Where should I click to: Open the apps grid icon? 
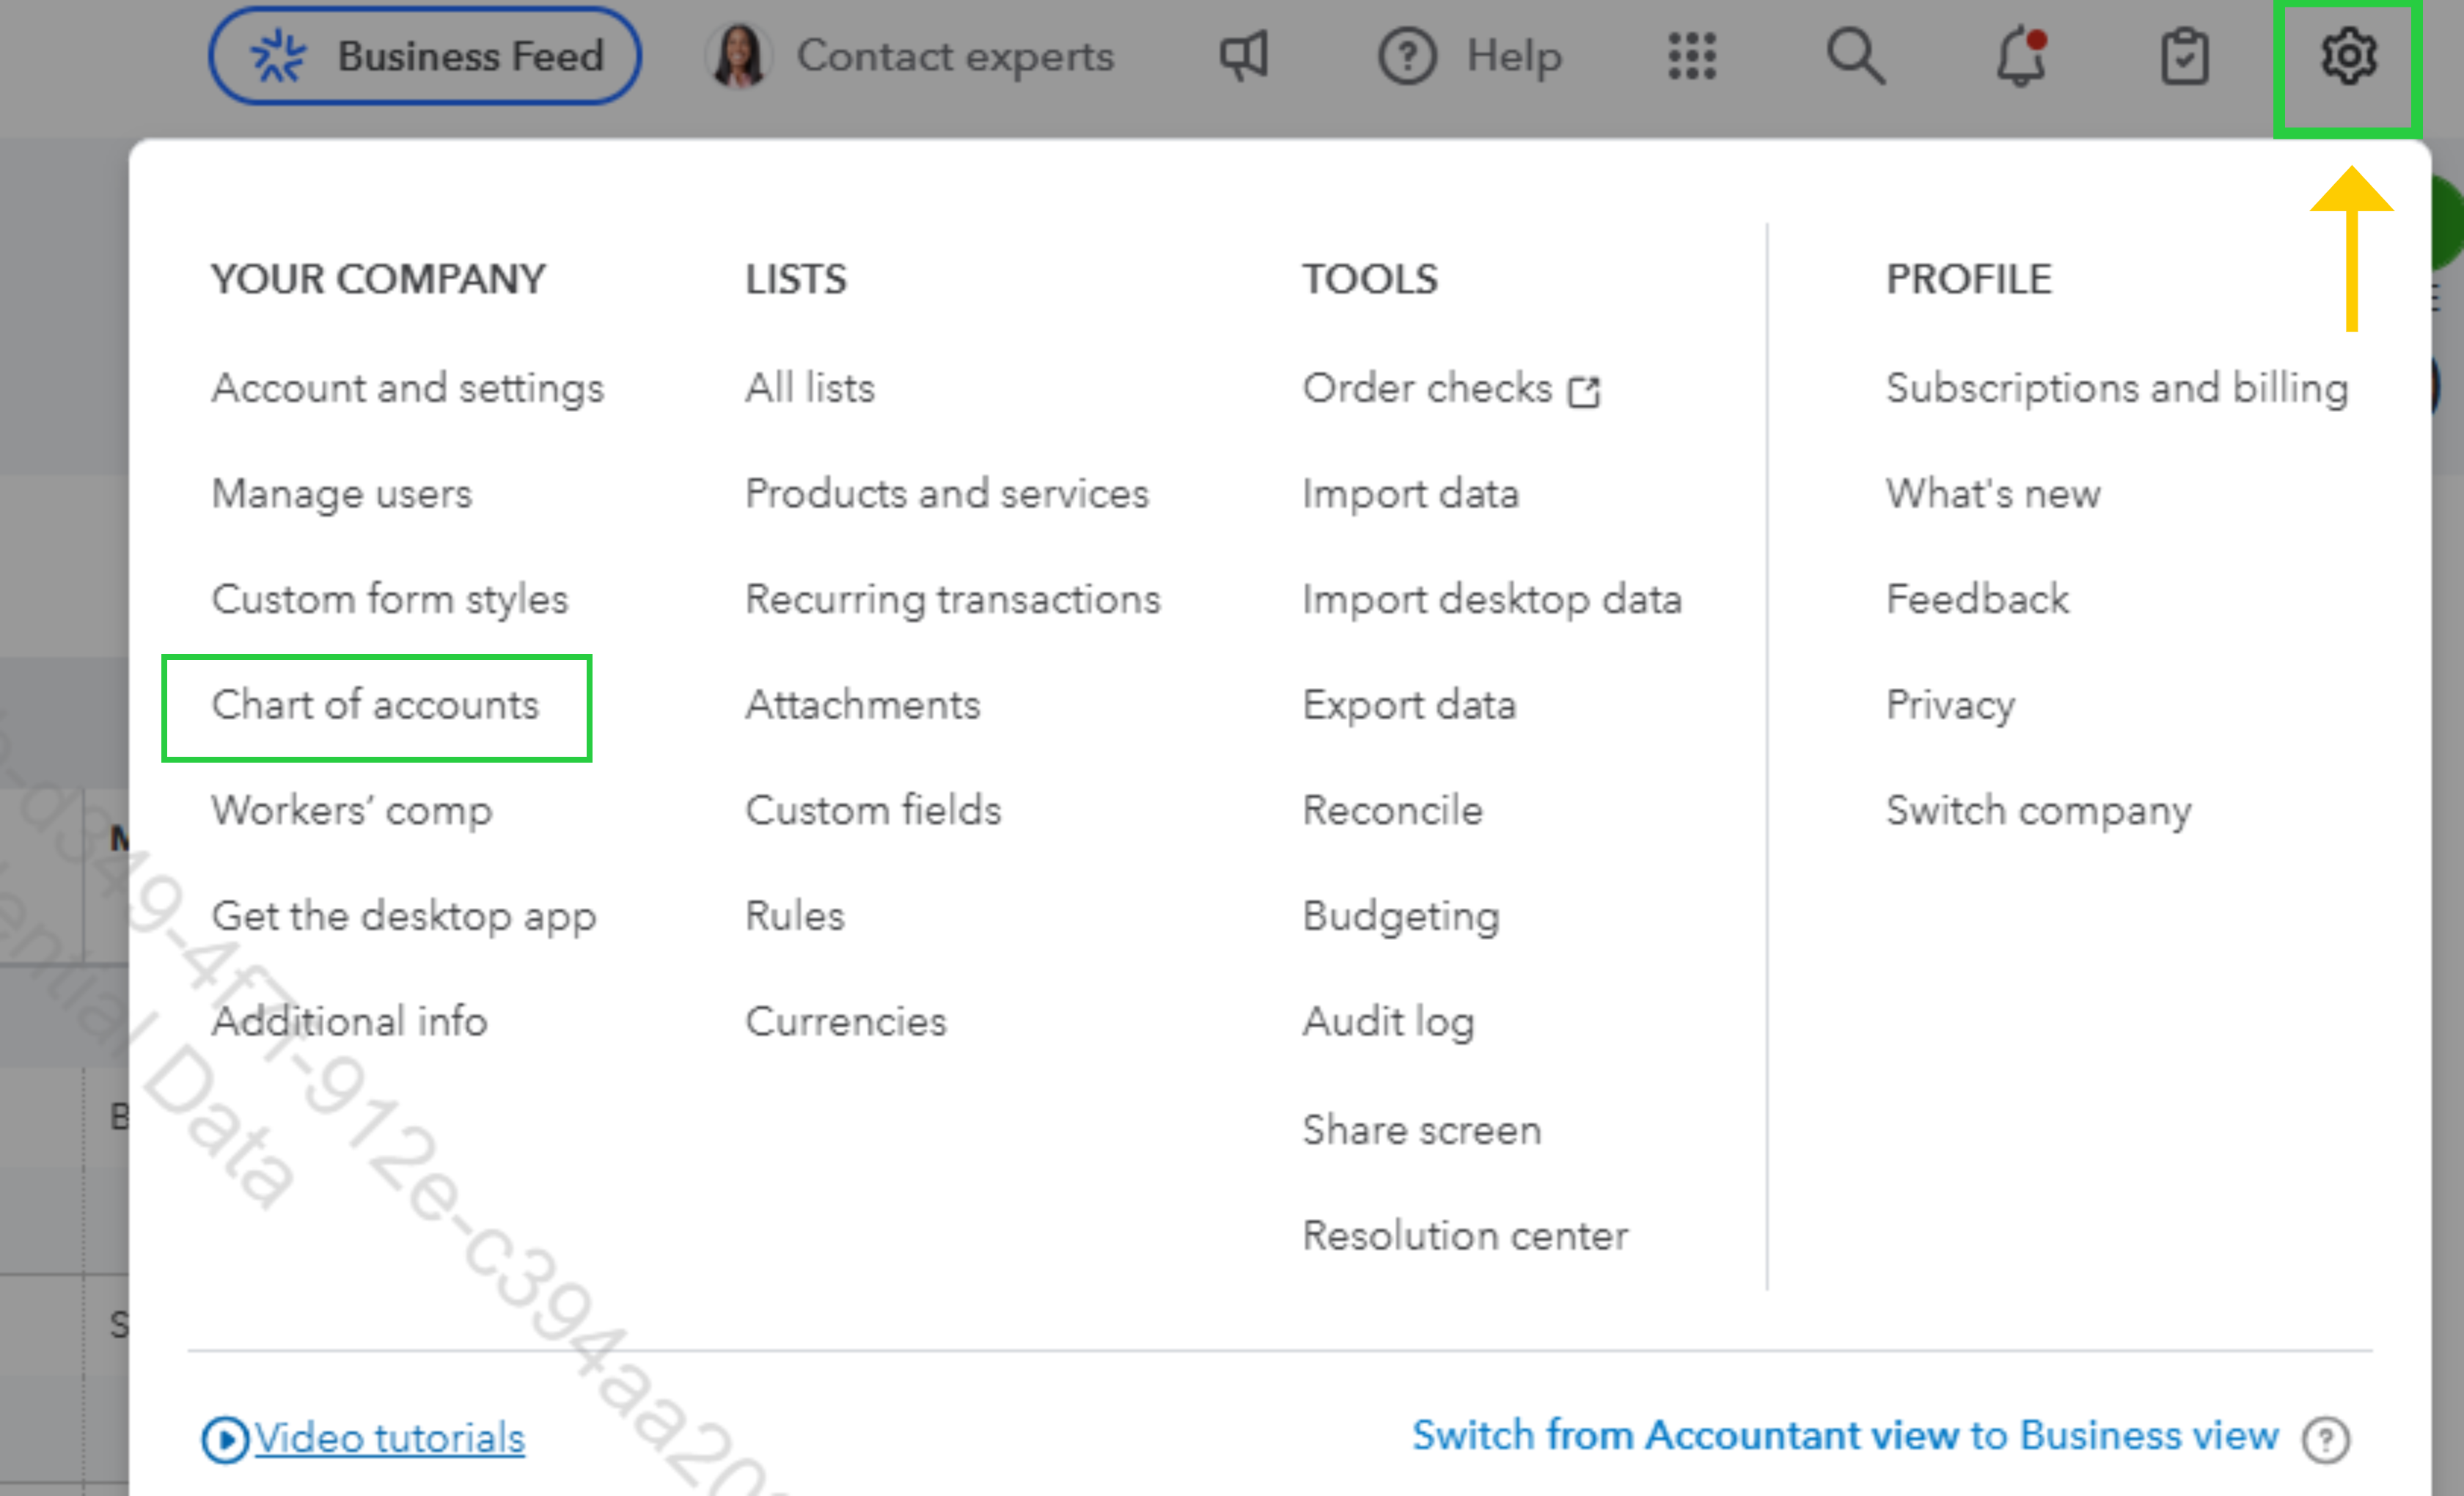tap(1692, 56)
